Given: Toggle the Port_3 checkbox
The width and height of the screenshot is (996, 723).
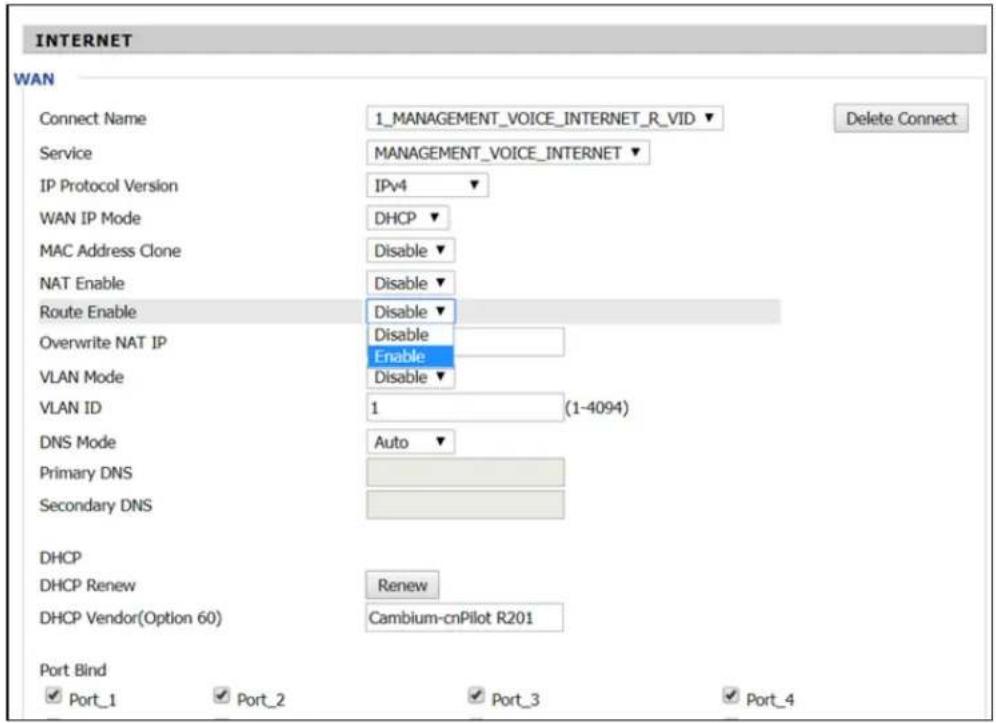Looking at the screenshot, I should 476,696.
